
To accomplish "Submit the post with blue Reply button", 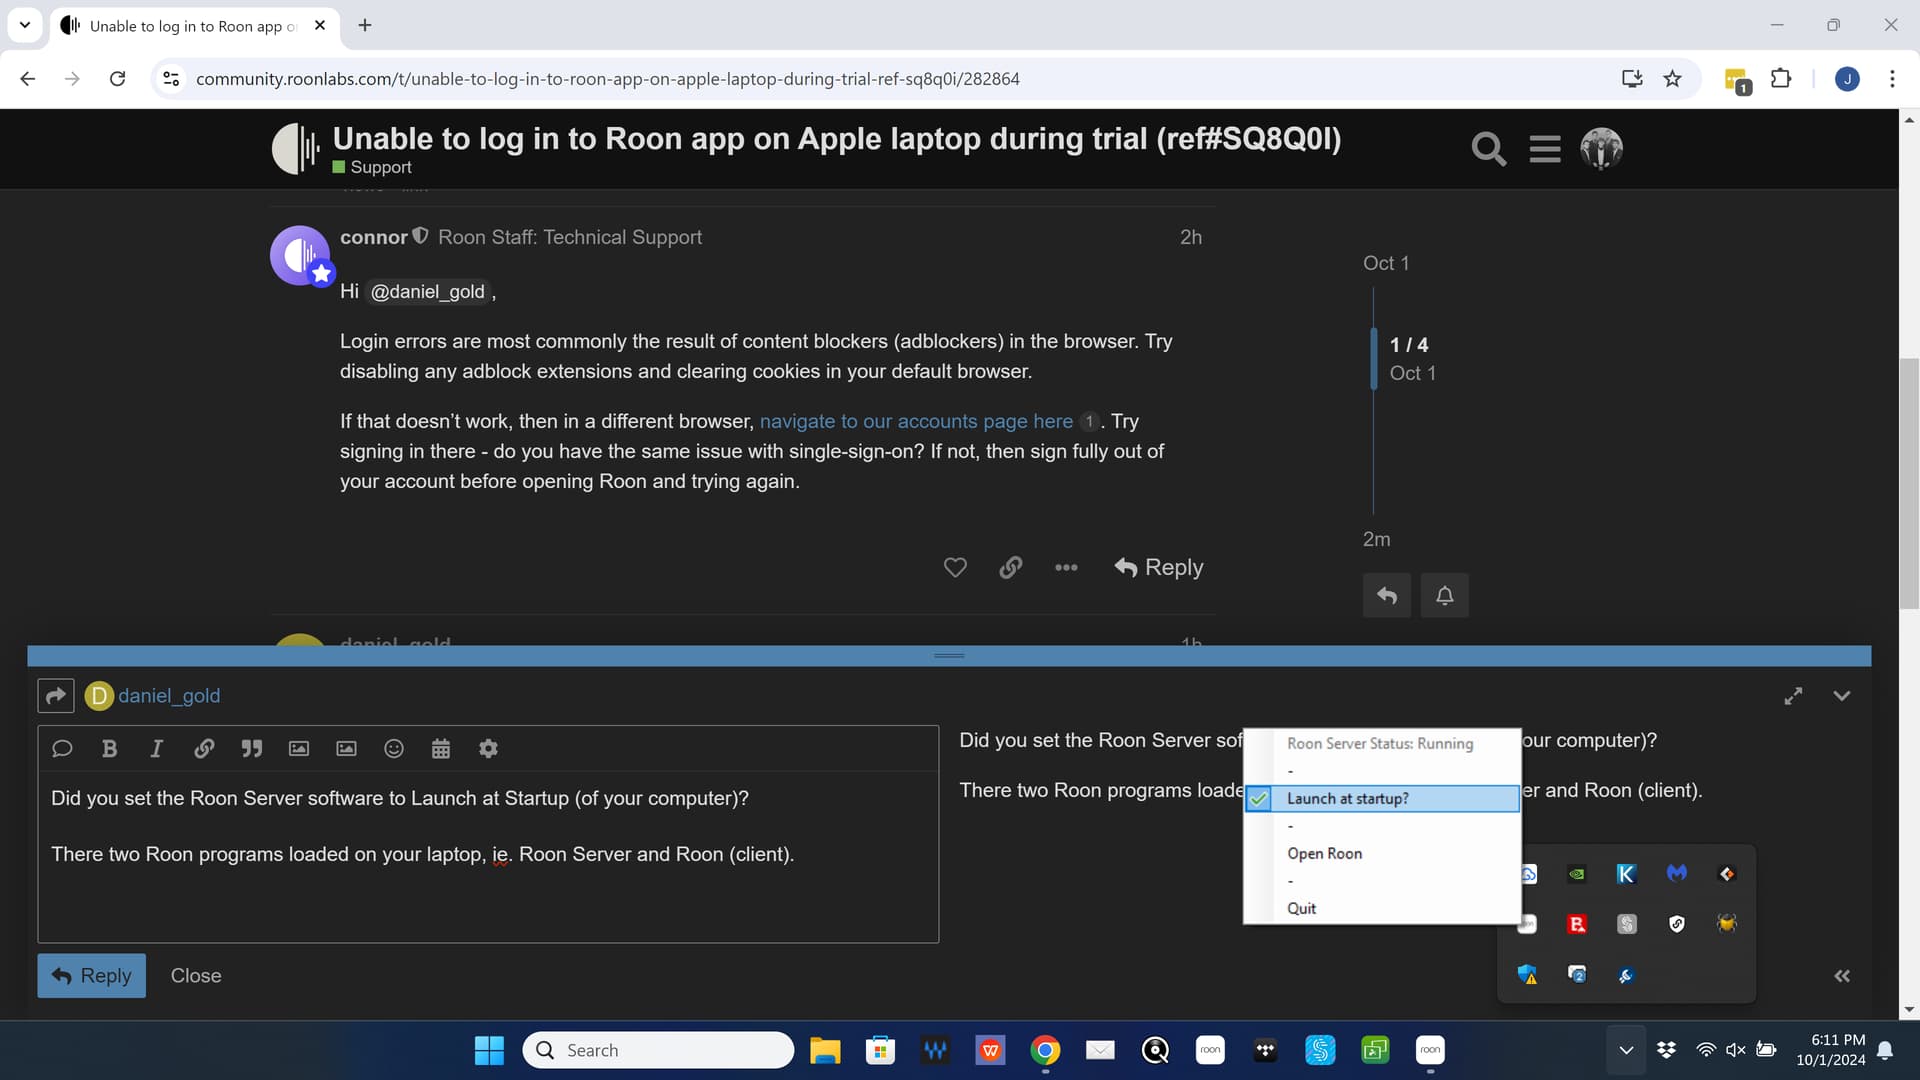I will [x=91, y=975].
